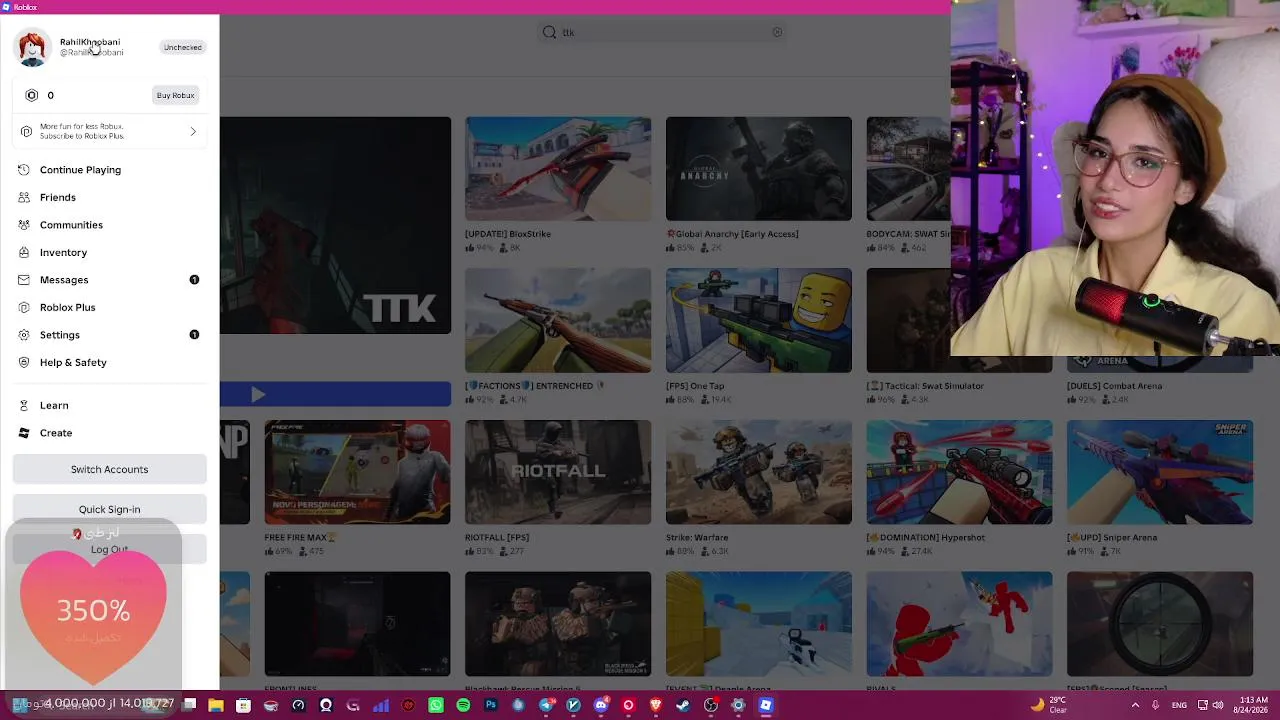Screen dimensions: 1280x720
Task: Click the Settings notification count badge
Action: tap(194, 335)
